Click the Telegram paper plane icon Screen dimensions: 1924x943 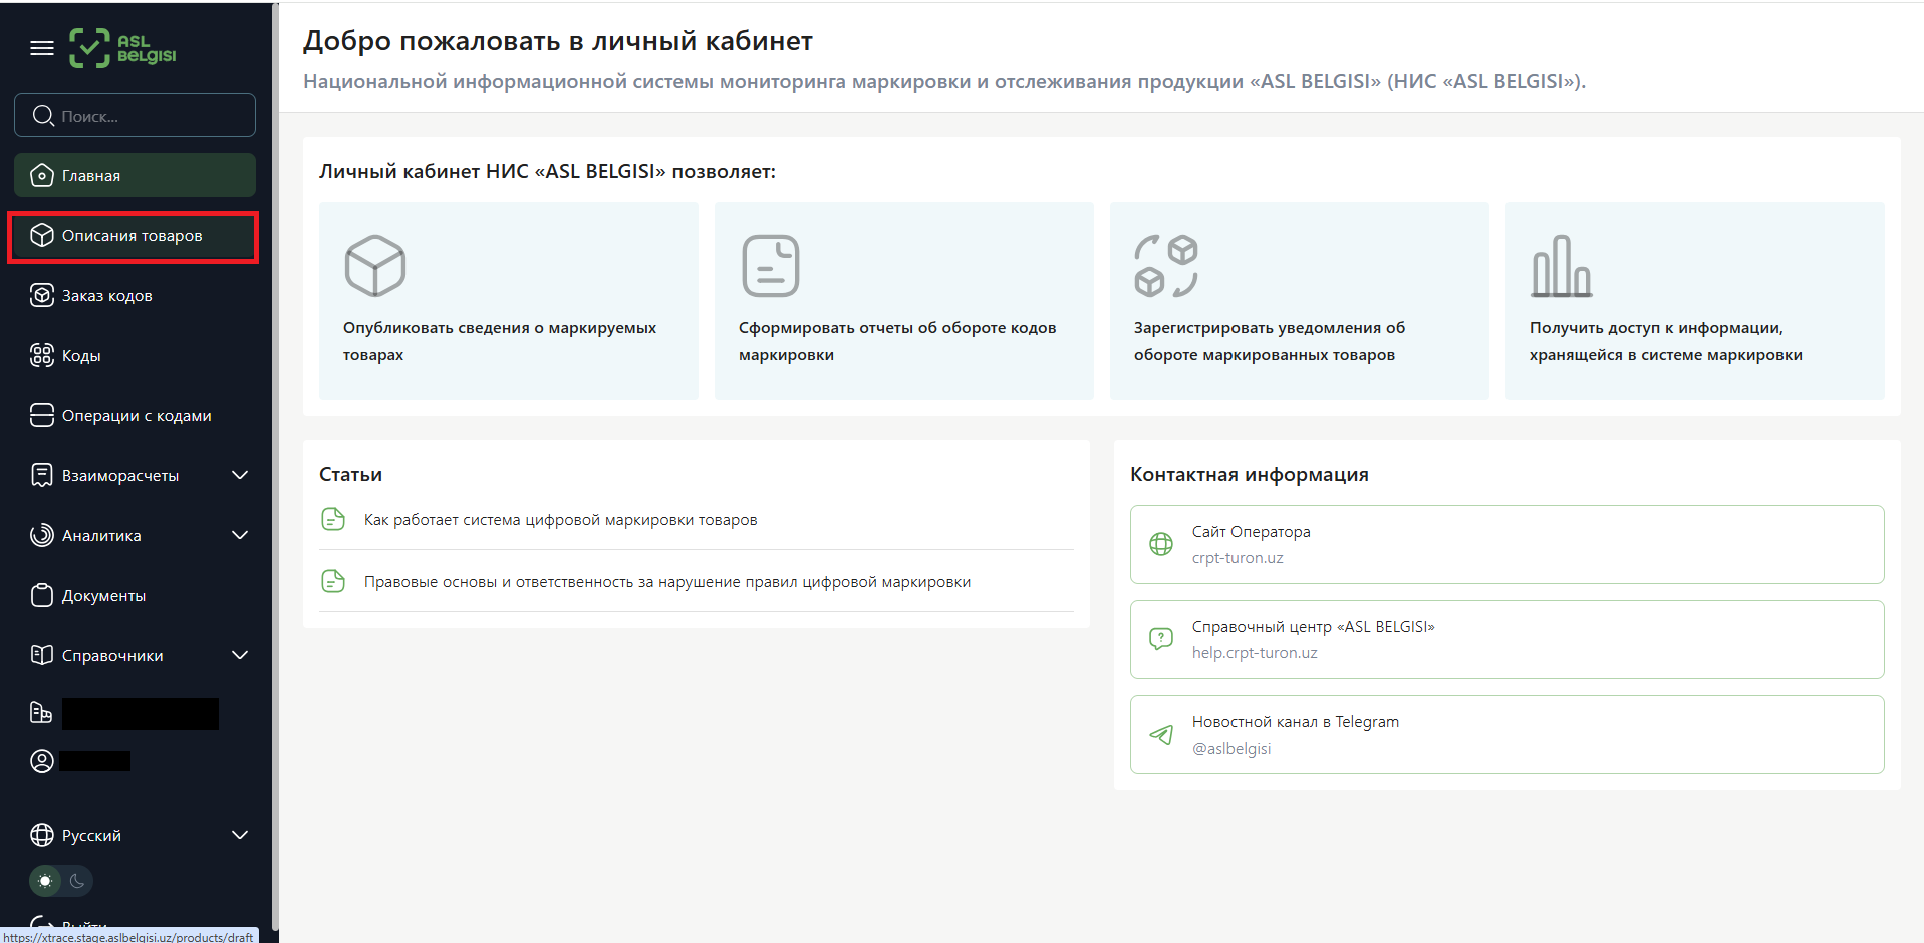(x=1161, y=735)
